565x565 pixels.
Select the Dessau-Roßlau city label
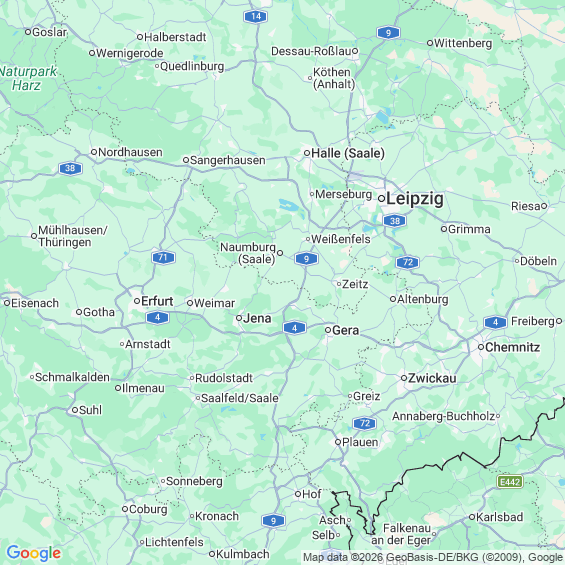(311, 51)
